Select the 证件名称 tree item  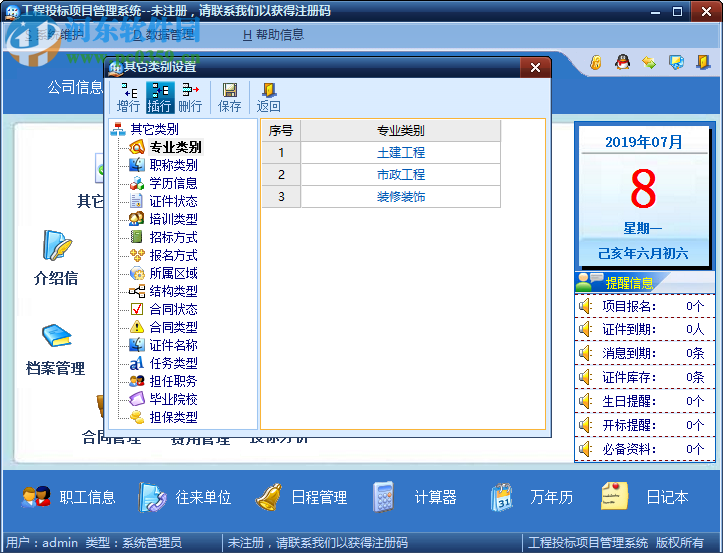click(173, 345)
